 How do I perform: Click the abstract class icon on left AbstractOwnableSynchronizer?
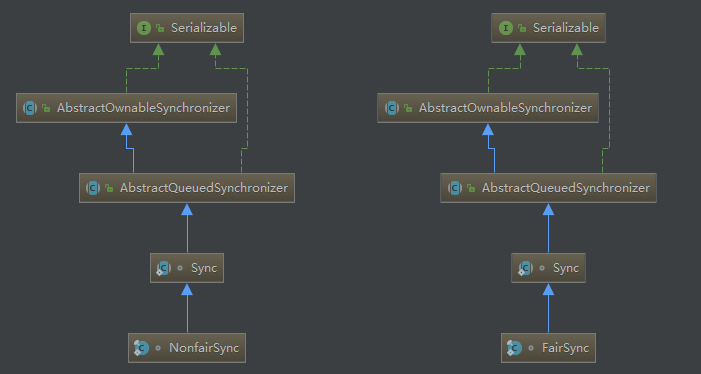(x=30, y=108)
